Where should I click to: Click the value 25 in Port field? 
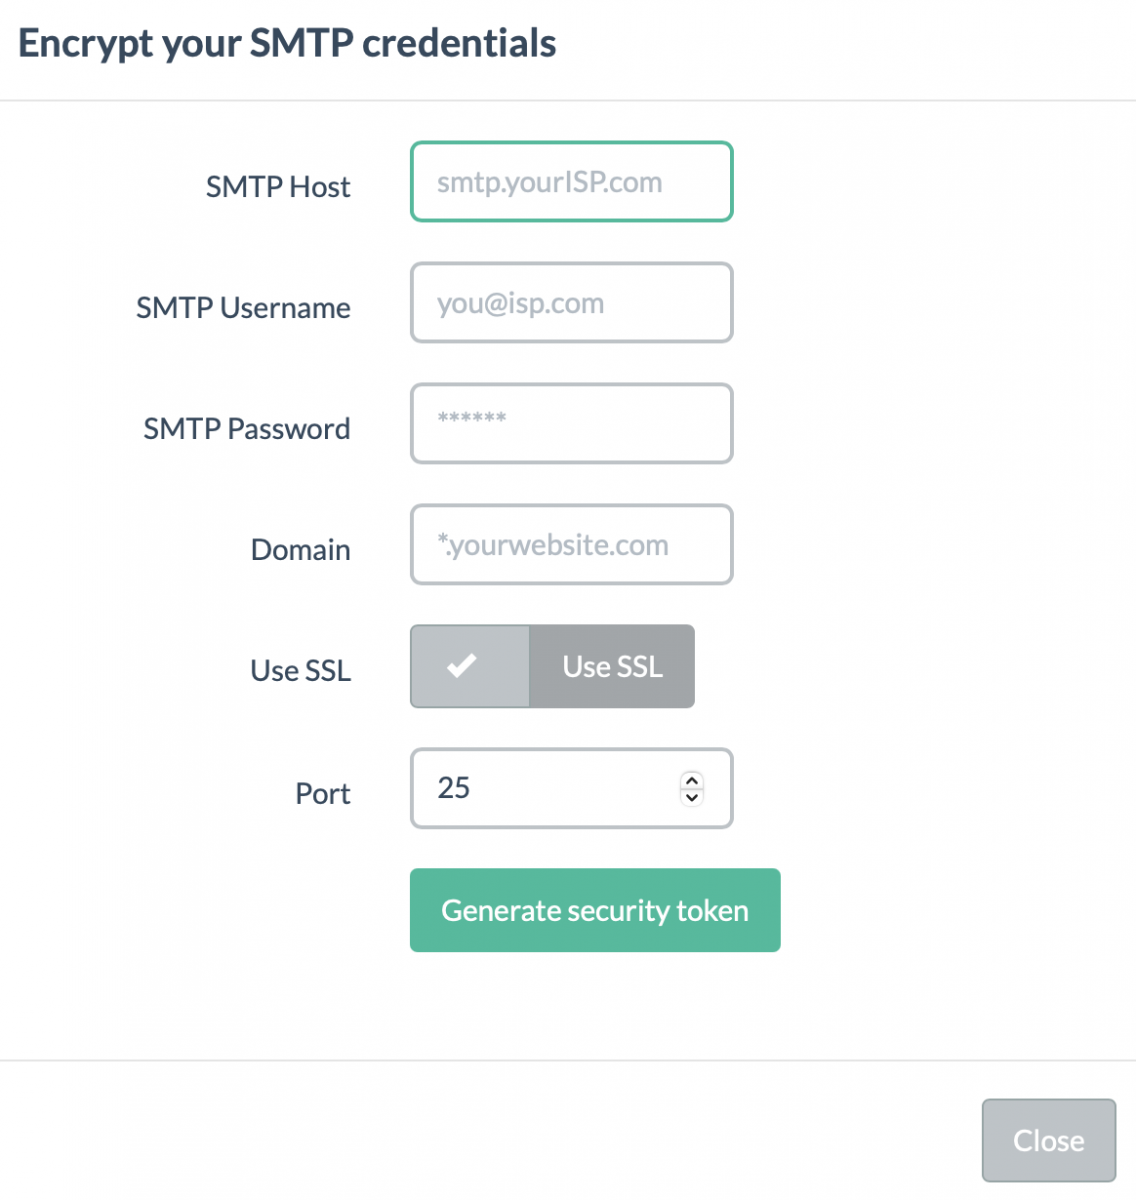454,788
